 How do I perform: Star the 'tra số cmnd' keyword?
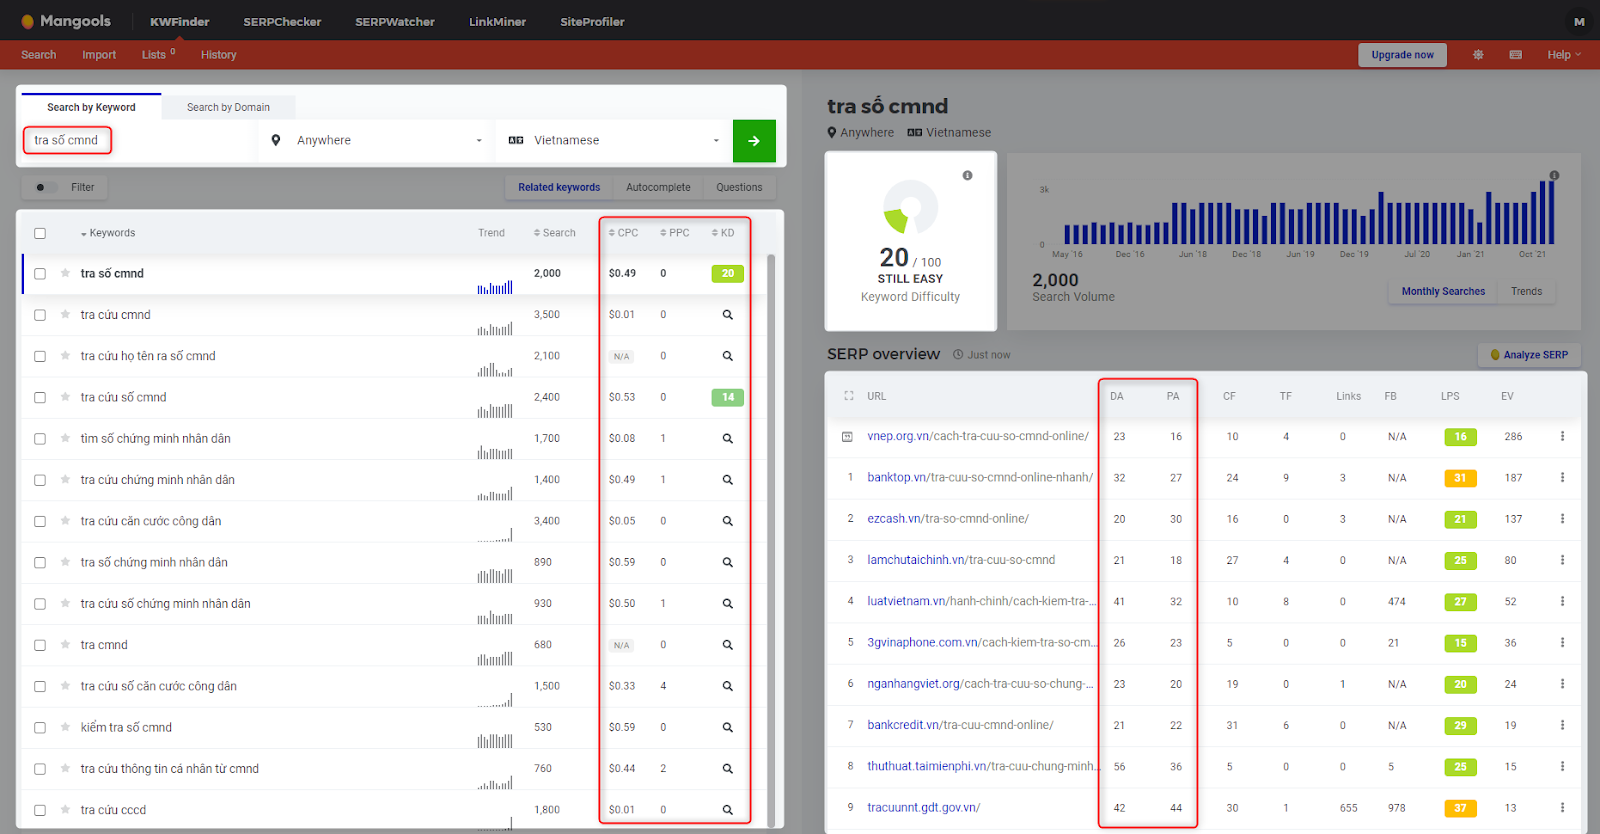[65, 273]
